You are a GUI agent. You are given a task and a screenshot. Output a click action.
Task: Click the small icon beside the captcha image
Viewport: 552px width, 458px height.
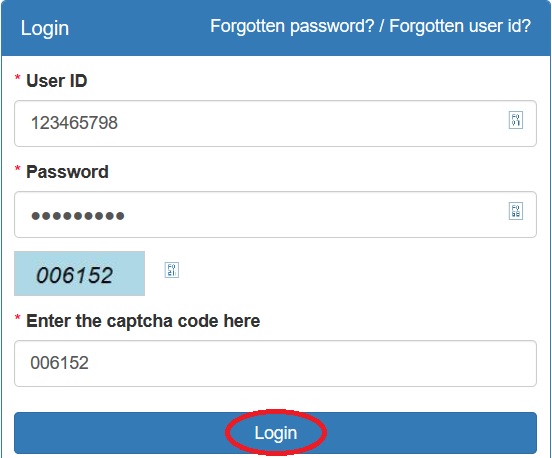point(172,270)
